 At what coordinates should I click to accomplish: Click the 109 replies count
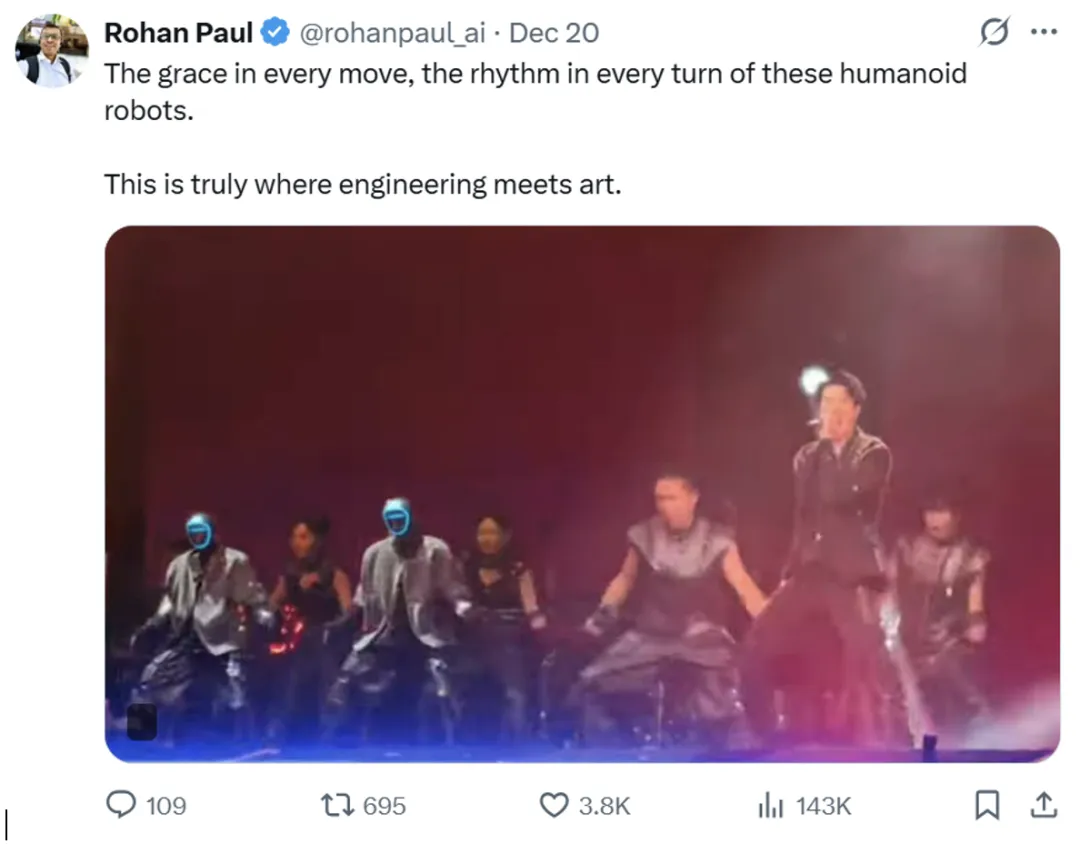click(167, 806)
